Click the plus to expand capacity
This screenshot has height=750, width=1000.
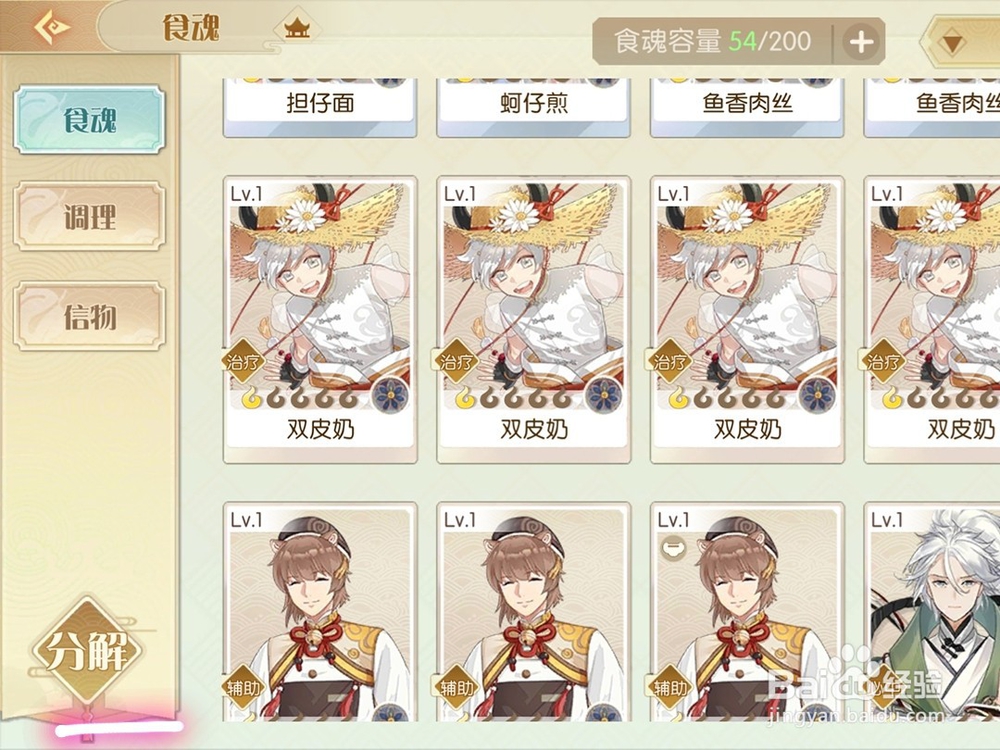click(861, 42)
